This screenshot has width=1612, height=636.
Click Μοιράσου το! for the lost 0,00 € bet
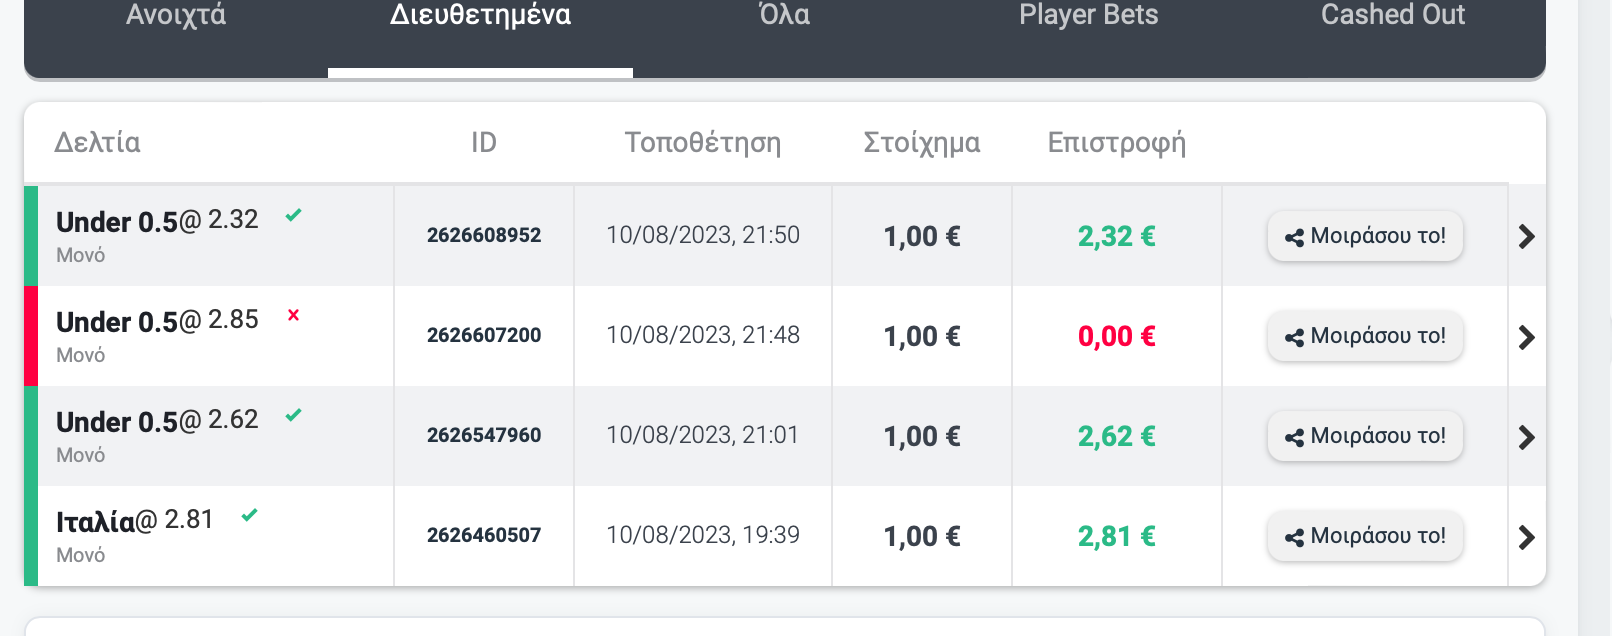(1365, 336)
